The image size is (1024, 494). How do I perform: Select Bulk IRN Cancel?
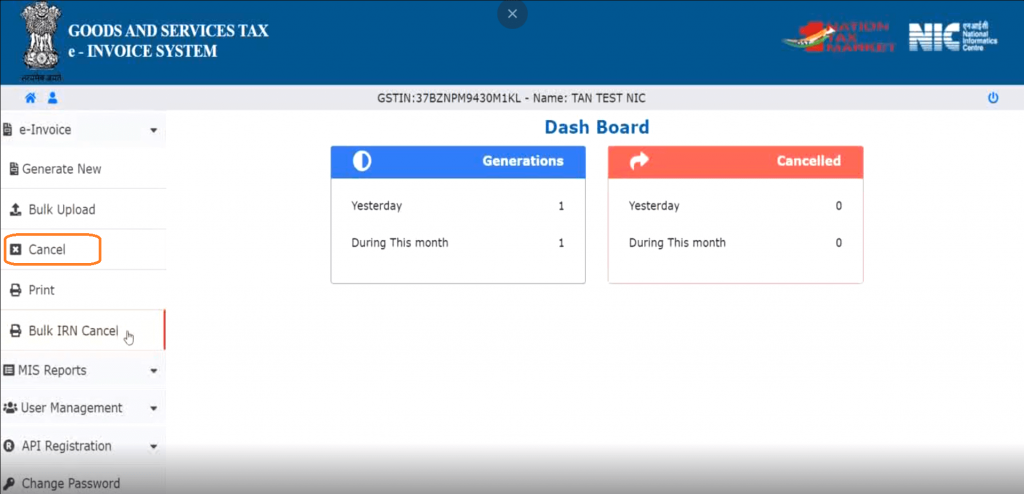73,331
